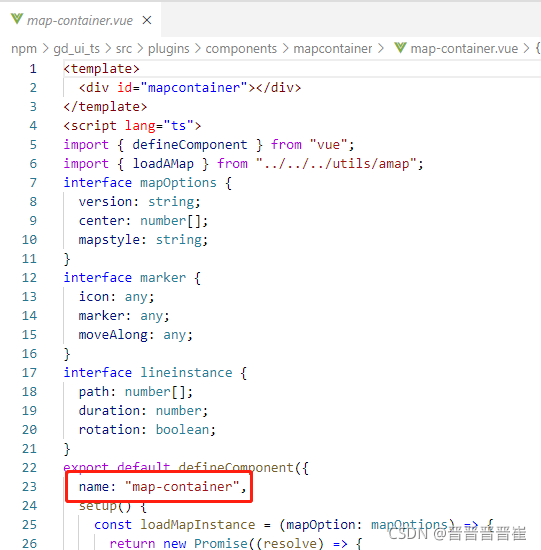Image resolution: width=541 pixels, height=550 pixels.
Task: Select the map-container.vue editor tab
Action: [x=80, y=20]
